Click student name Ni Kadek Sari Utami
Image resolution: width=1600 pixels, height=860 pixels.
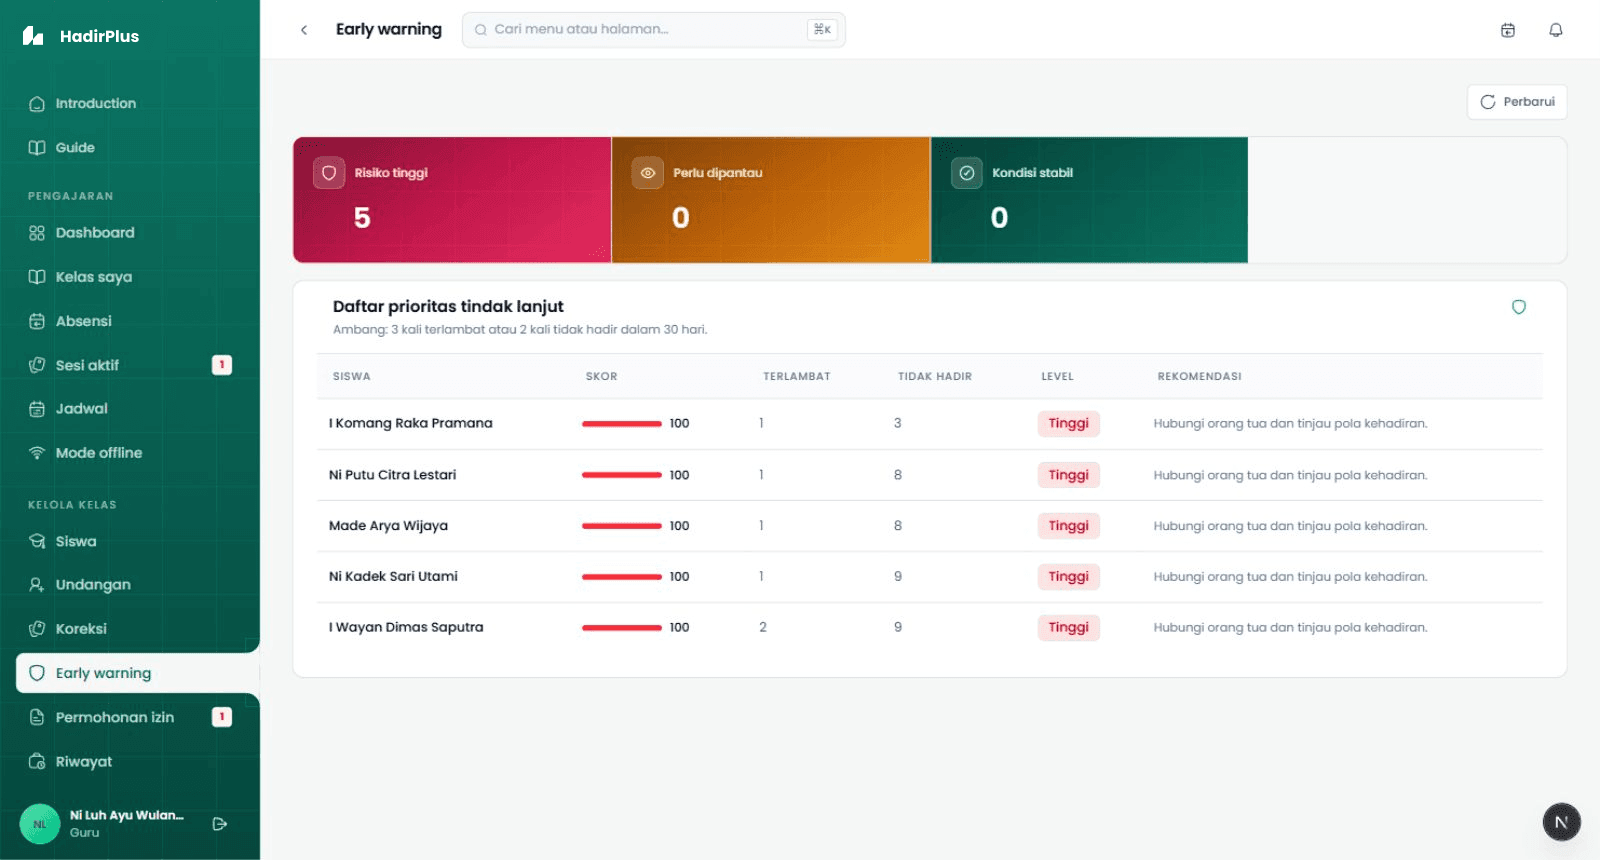pyautogui.click(x=393, y=577)
